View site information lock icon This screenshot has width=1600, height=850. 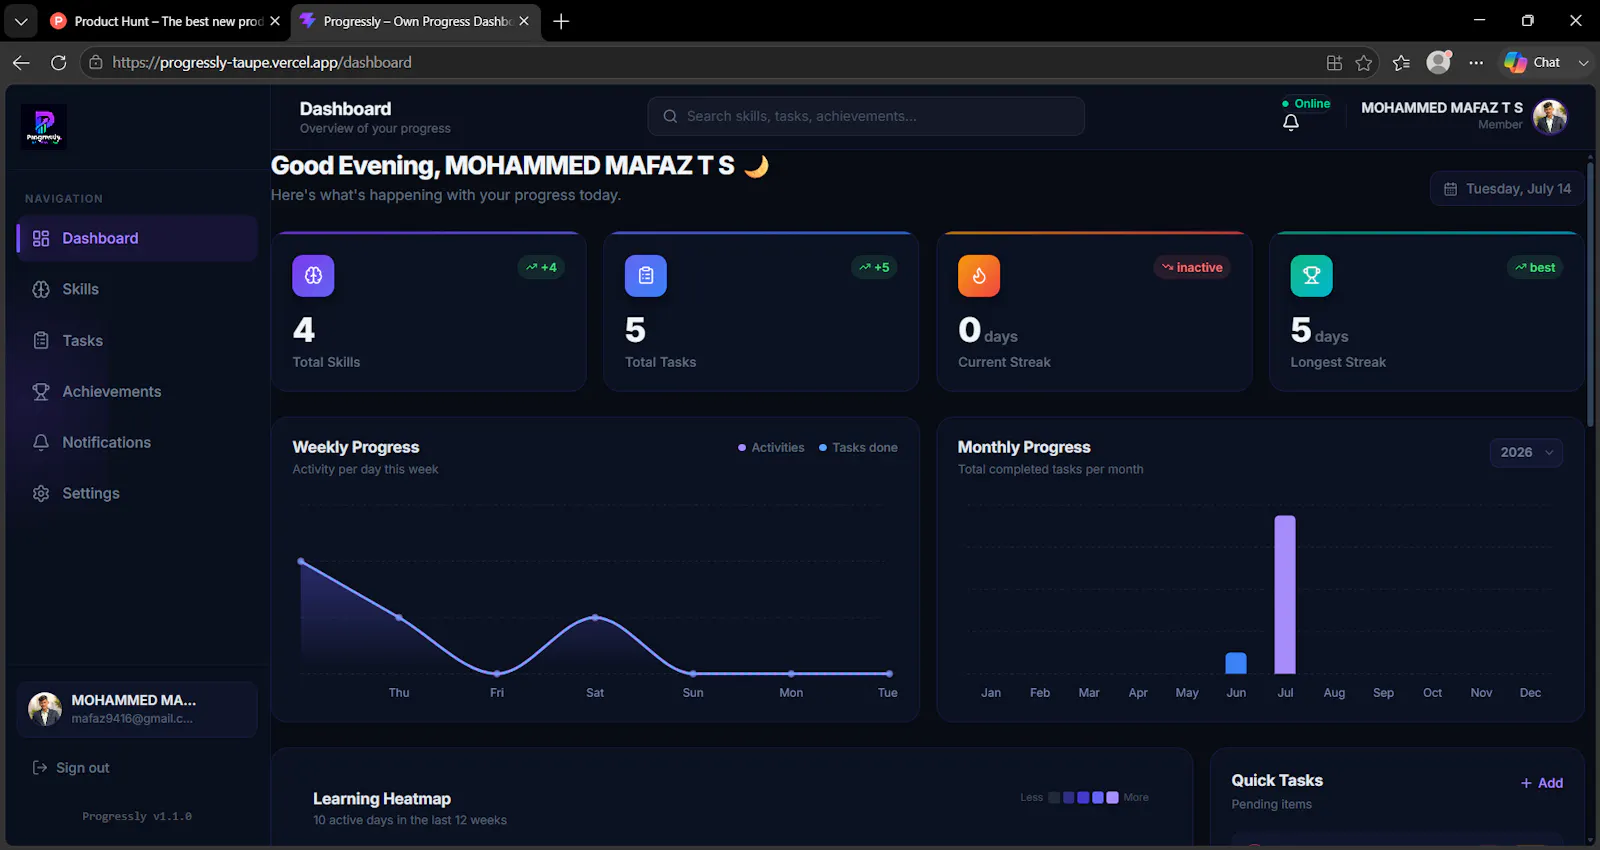(x=96, y=62)
